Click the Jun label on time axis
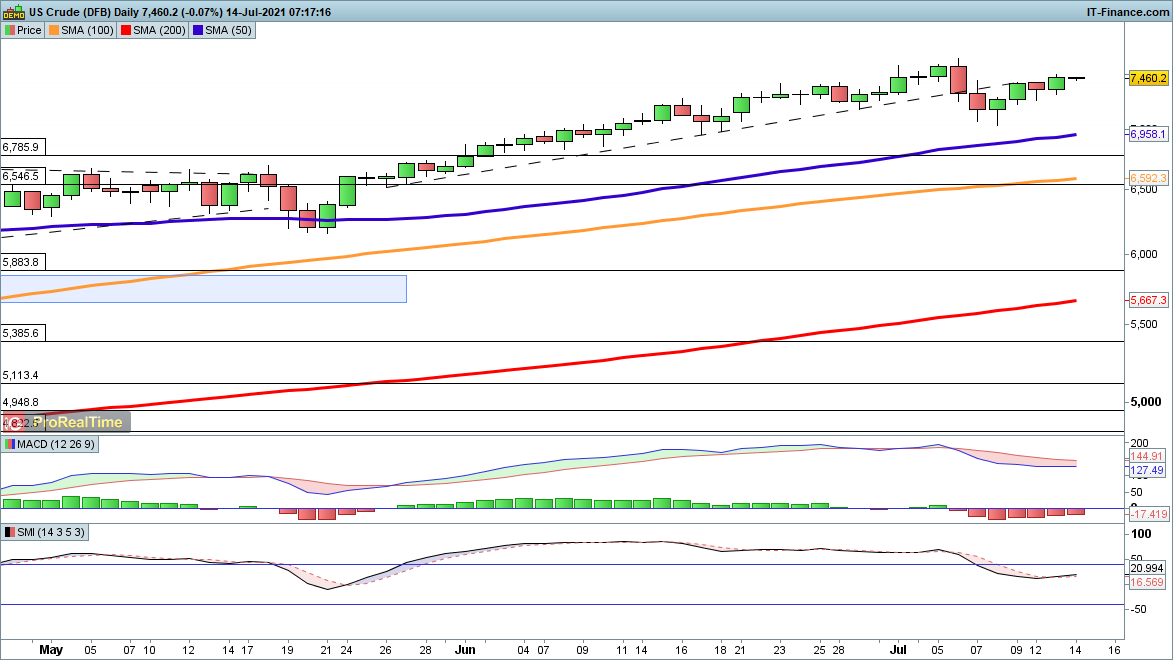This screenshot has width=1173, height=660. coord(466,649)
